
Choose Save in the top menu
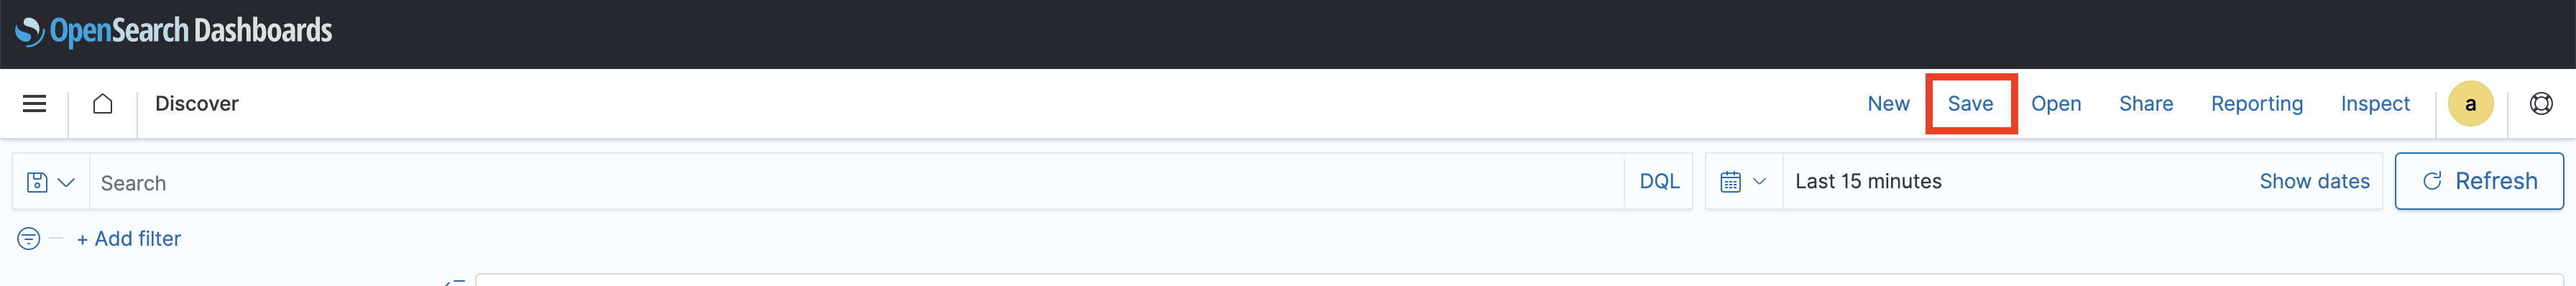[x=1970, y=103]
